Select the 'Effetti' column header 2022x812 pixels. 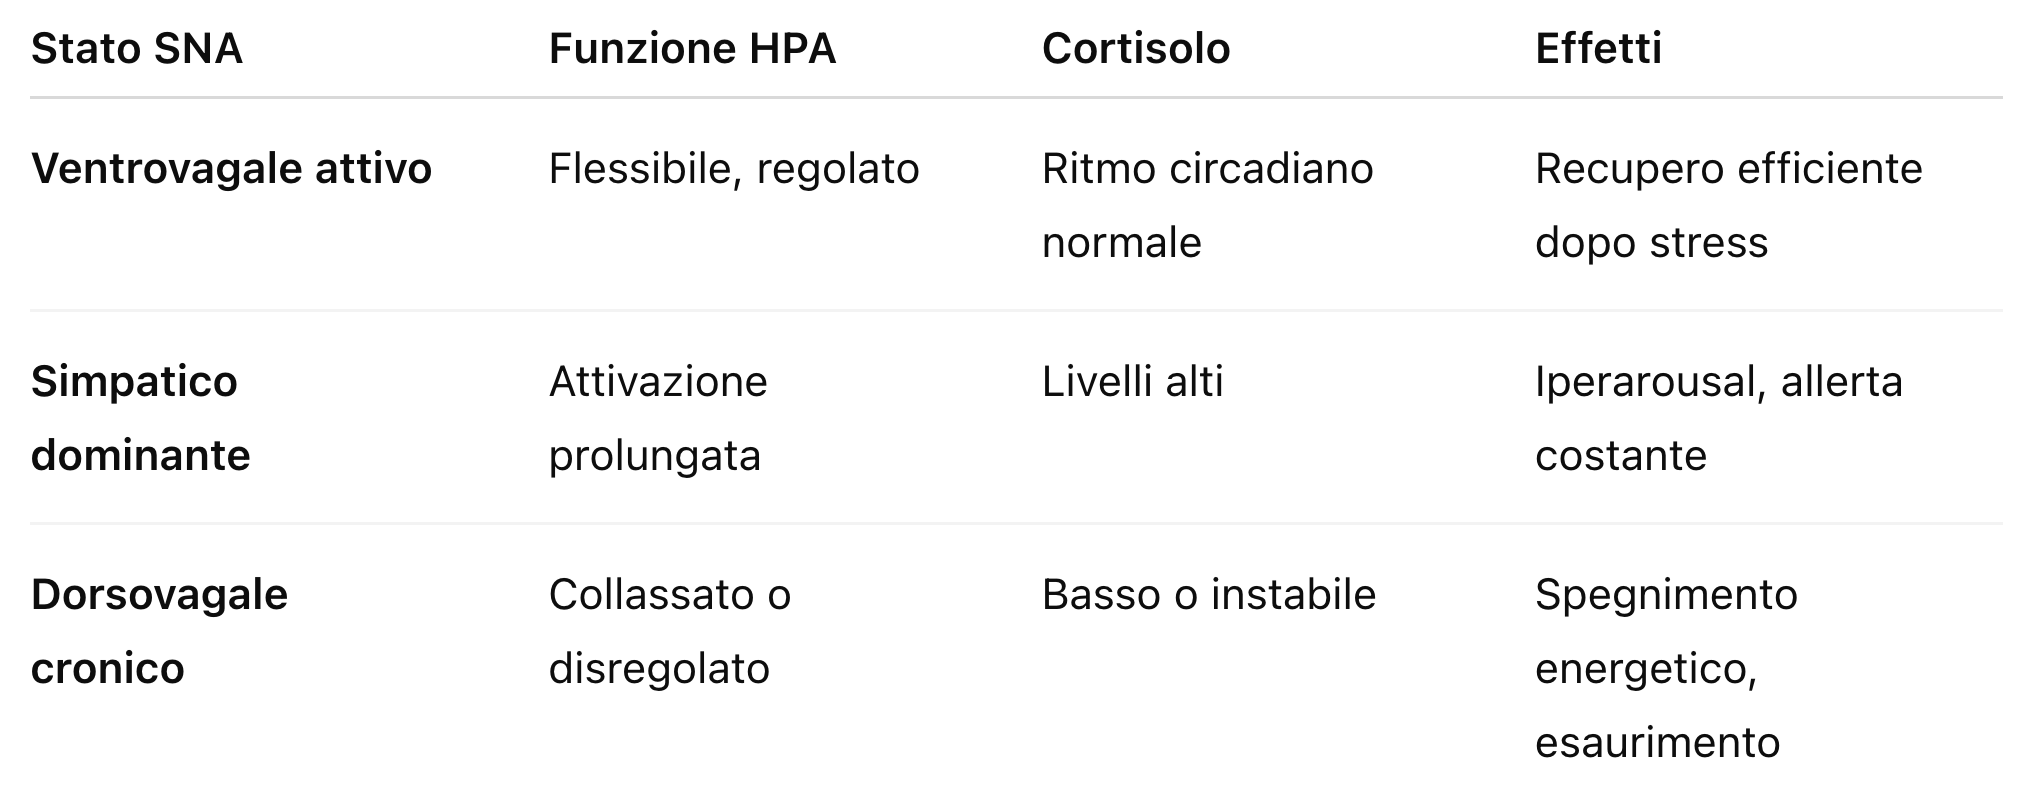point(1598,49)
